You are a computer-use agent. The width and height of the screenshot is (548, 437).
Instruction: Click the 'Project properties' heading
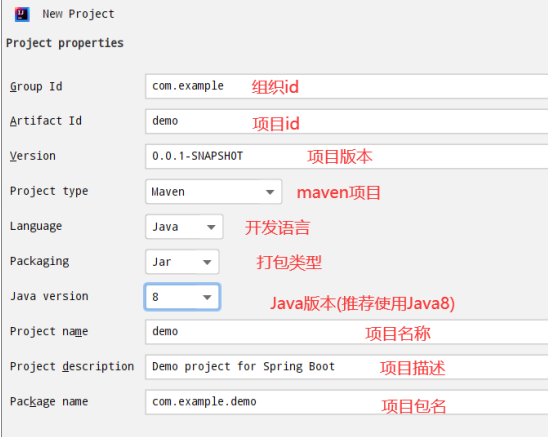click(x=65, y=43)
